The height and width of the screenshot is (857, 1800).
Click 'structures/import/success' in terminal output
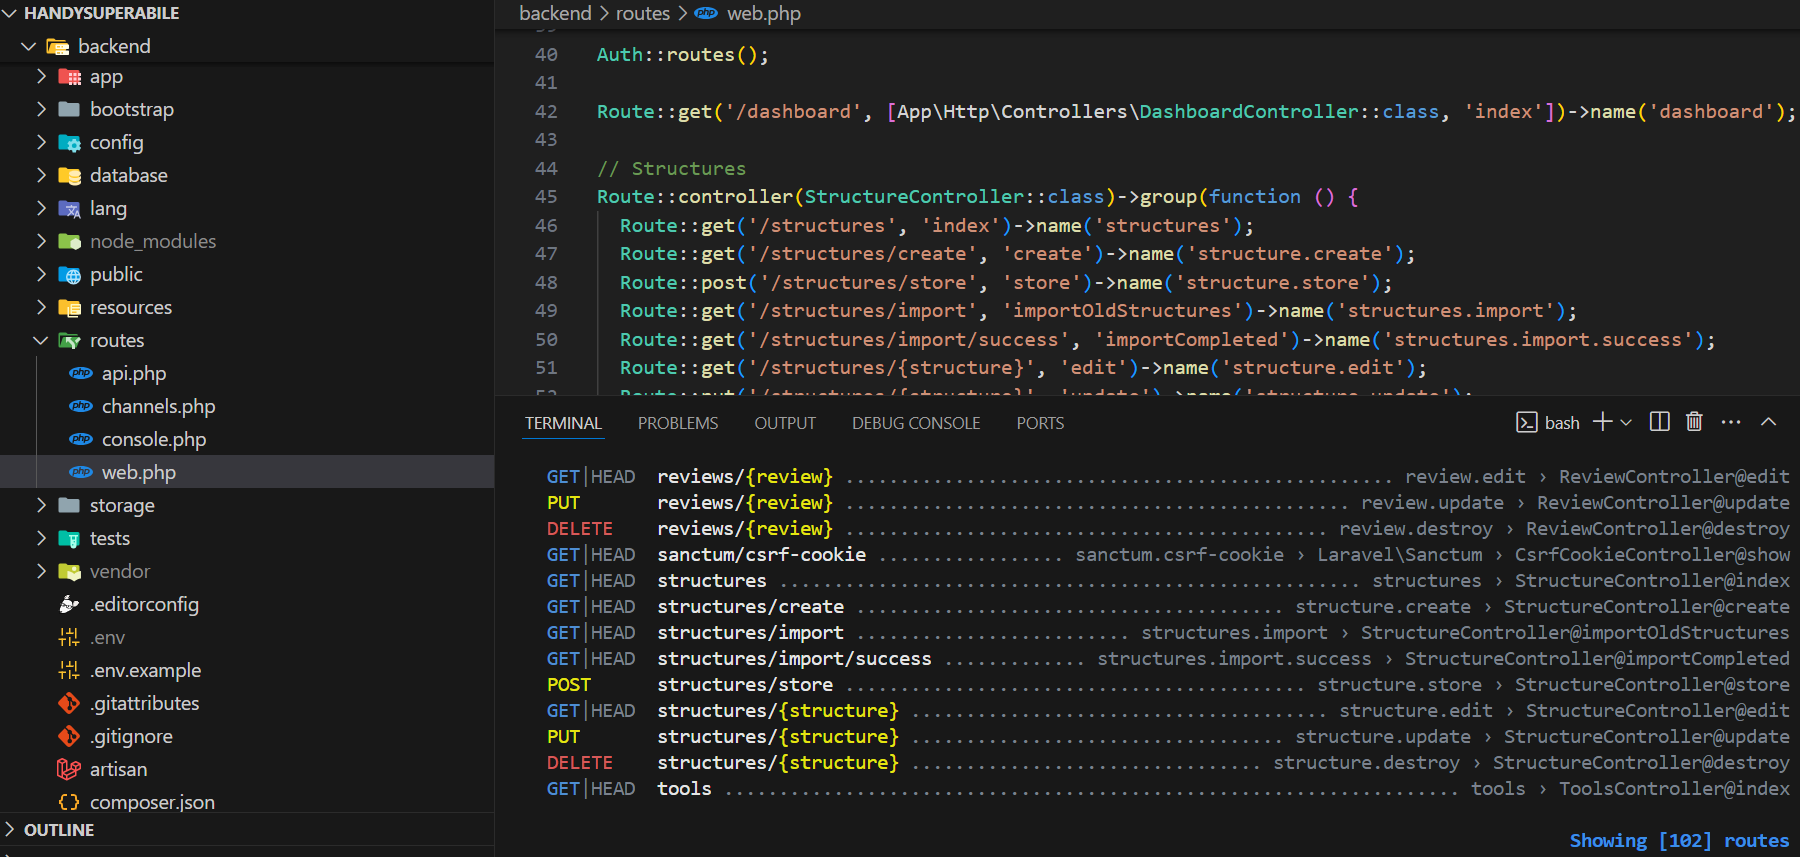point(794,658)
